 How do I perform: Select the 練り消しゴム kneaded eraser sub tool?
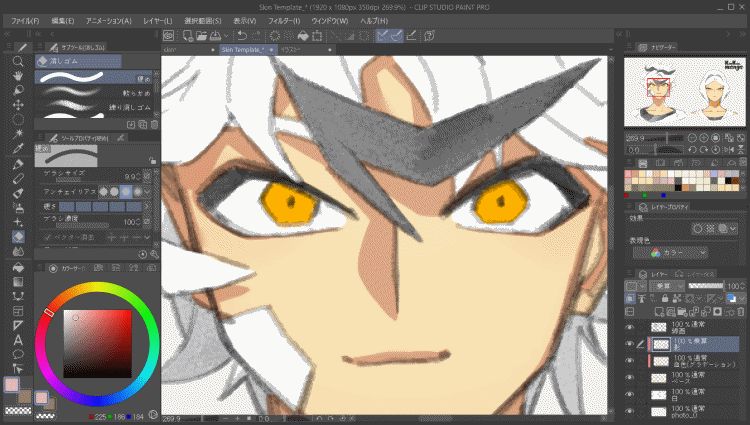(x=95, y=106)
